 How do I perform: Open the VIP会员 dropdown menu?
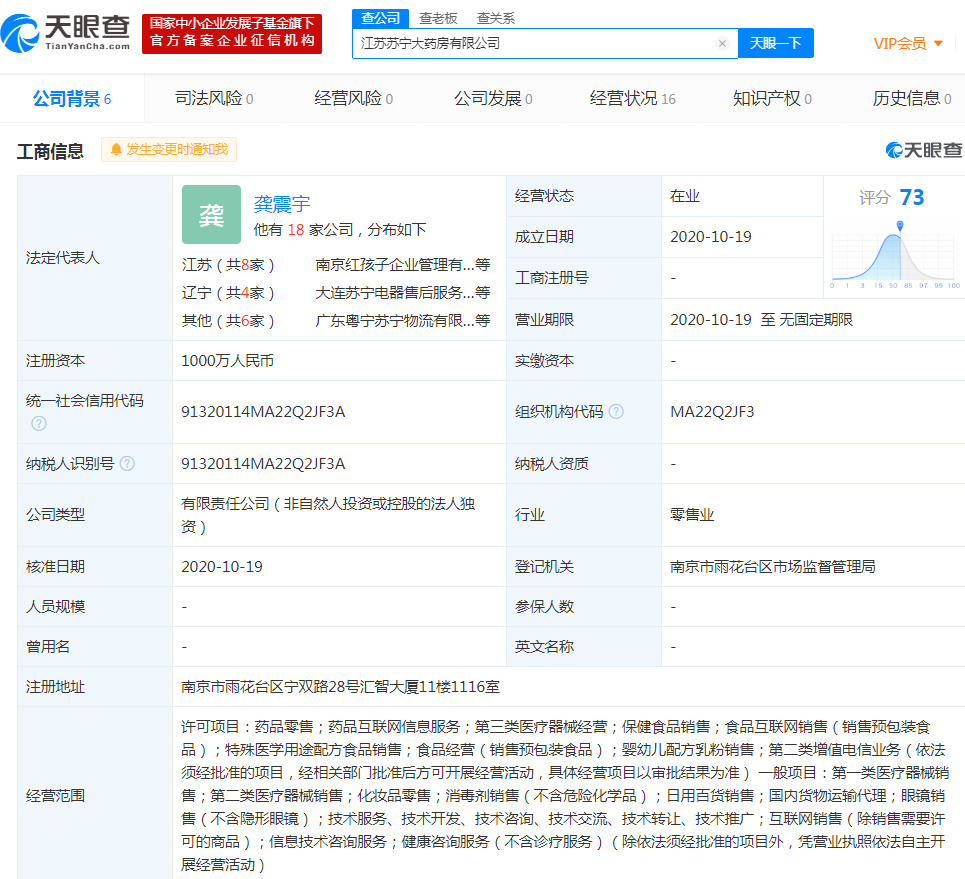(908, 44)
